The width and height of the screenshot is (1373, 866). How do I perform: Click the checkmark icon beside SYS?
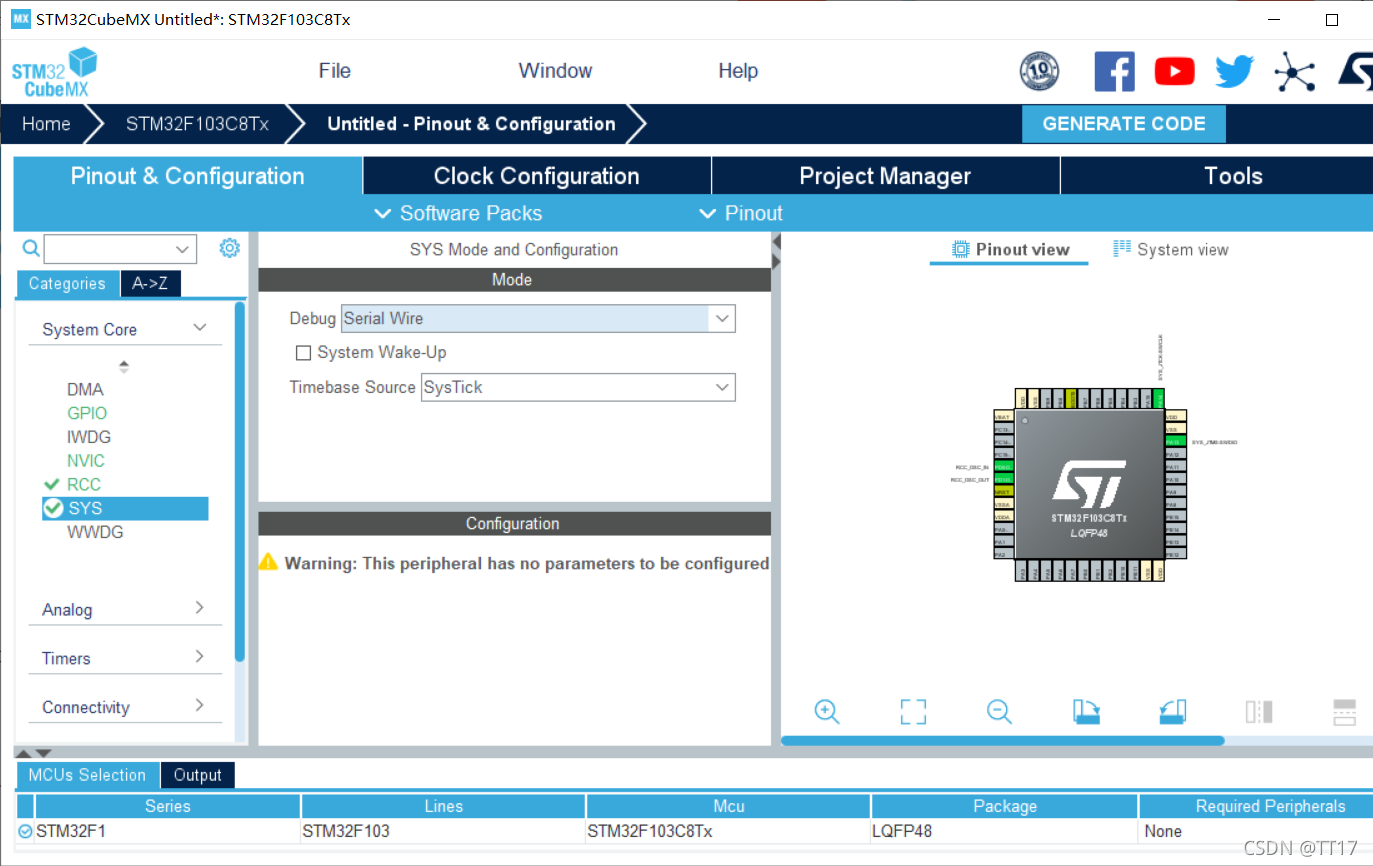point(53,508)
